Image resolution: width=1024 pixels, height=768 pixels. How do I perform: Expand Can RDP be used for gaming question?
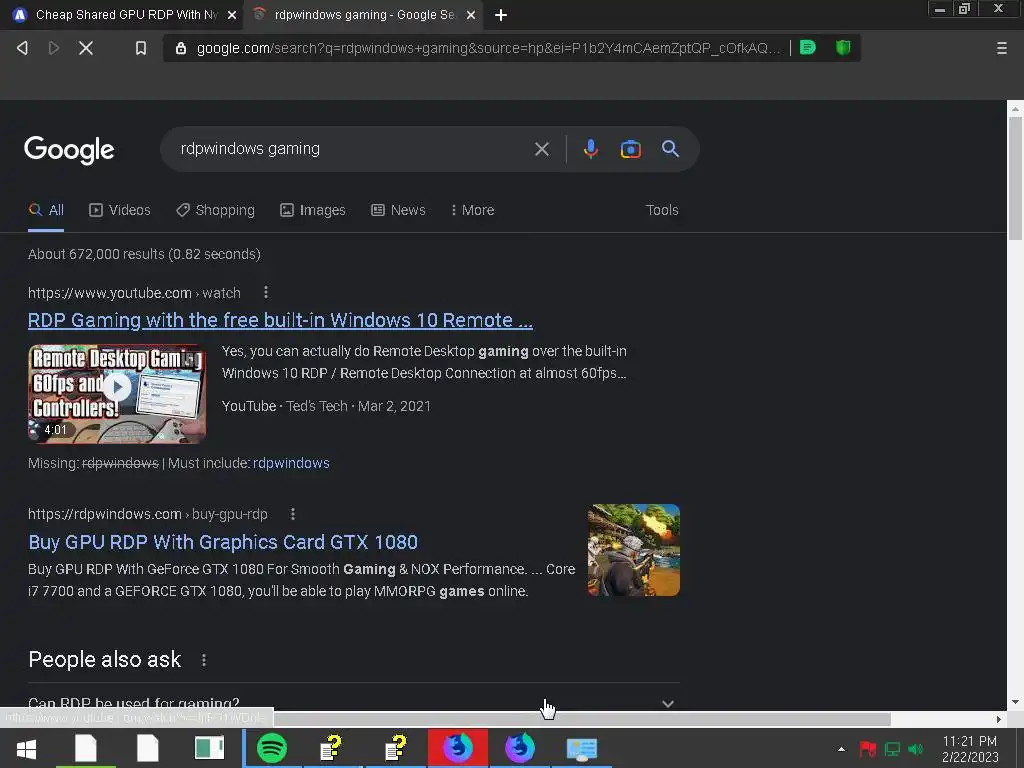coord(354,703)
